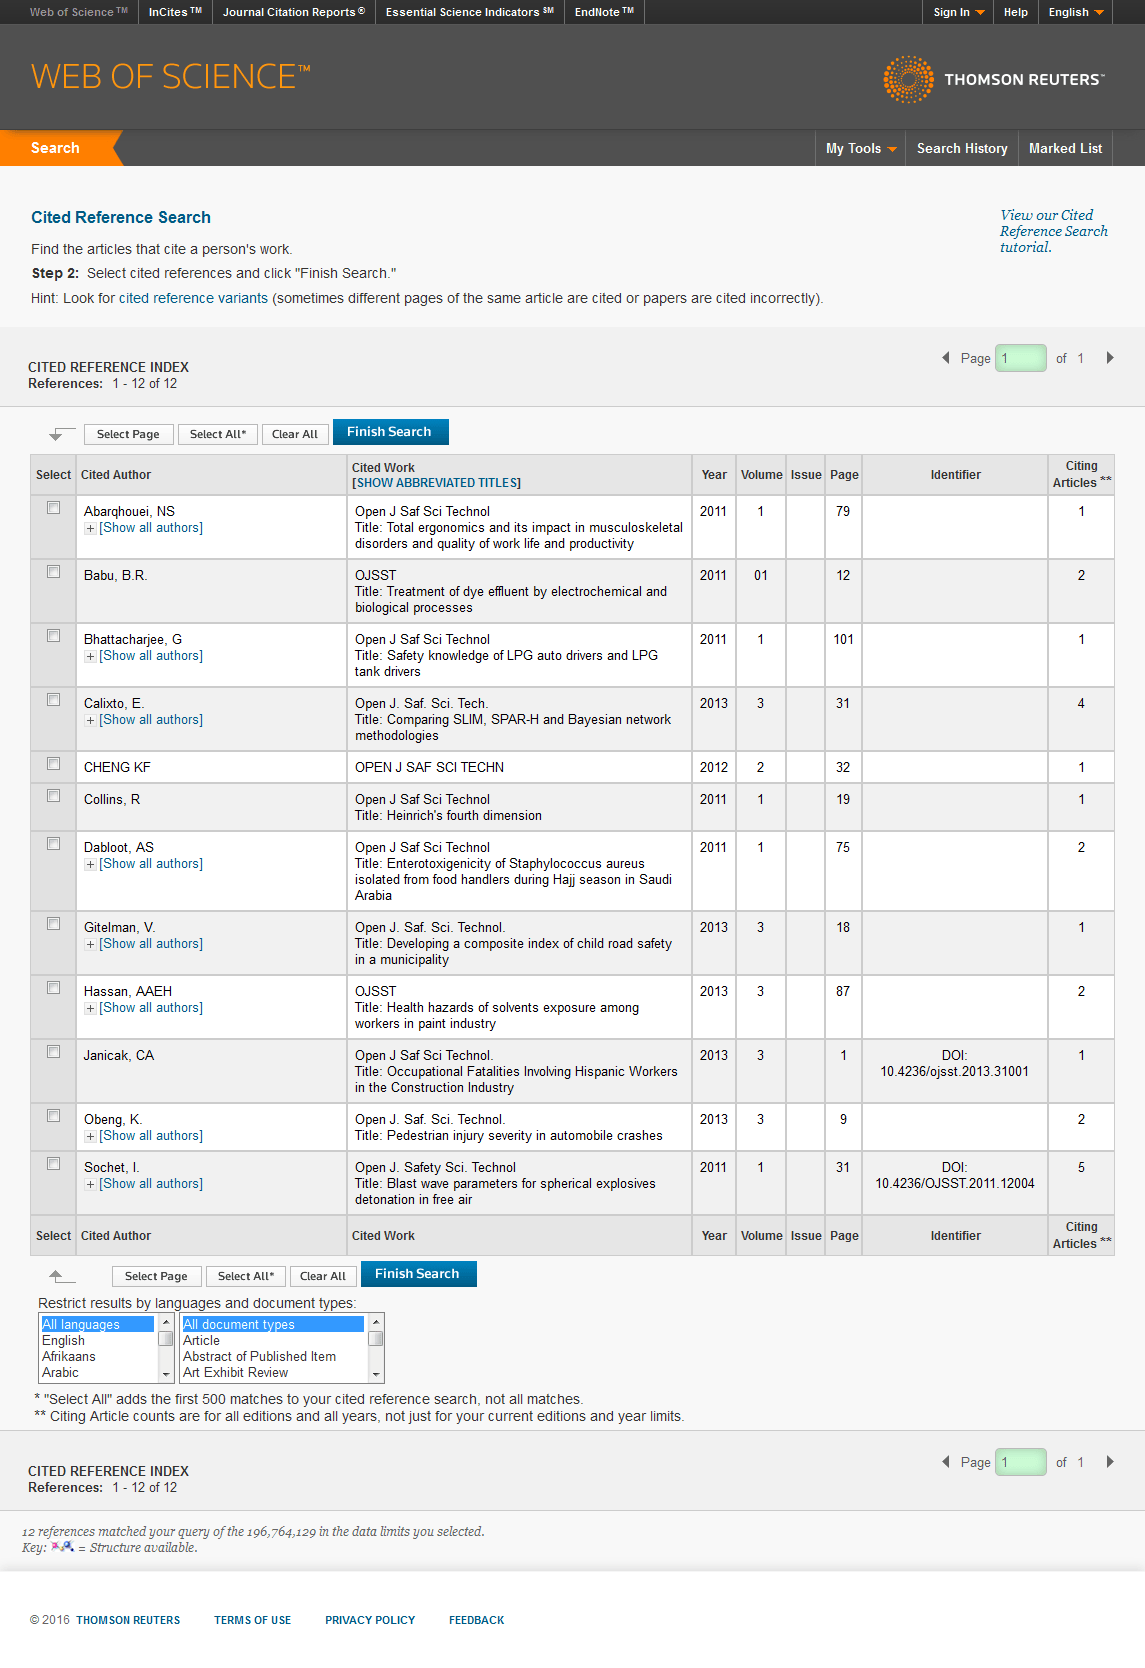The width and height of the screenshot is (1145, 1668).
Task: Check the Janicak, CA reference
Action: click(x=54, y=1052)
